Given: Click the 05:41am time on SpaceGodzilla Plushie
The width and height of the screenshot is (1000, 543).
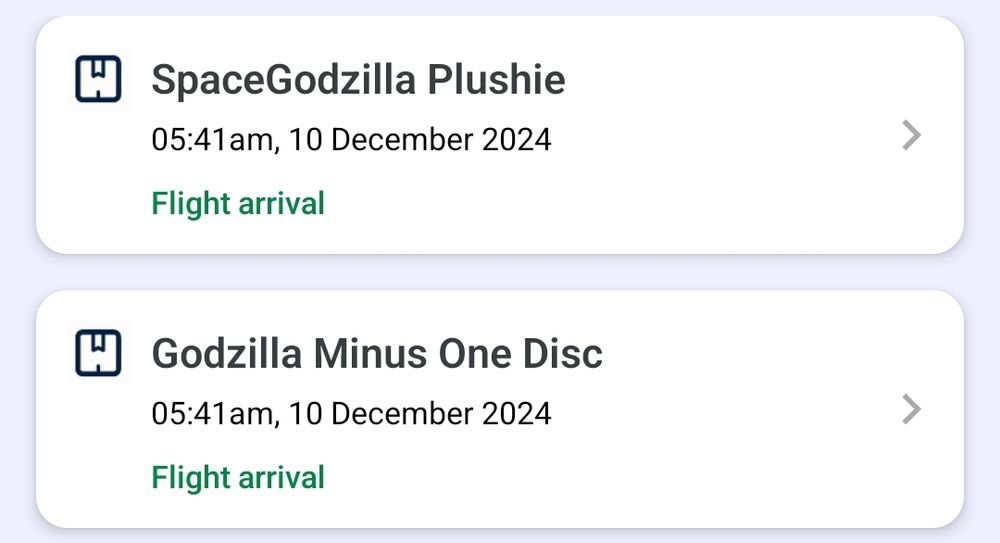Looking at the screenshot, I should [x=211, y=140].
